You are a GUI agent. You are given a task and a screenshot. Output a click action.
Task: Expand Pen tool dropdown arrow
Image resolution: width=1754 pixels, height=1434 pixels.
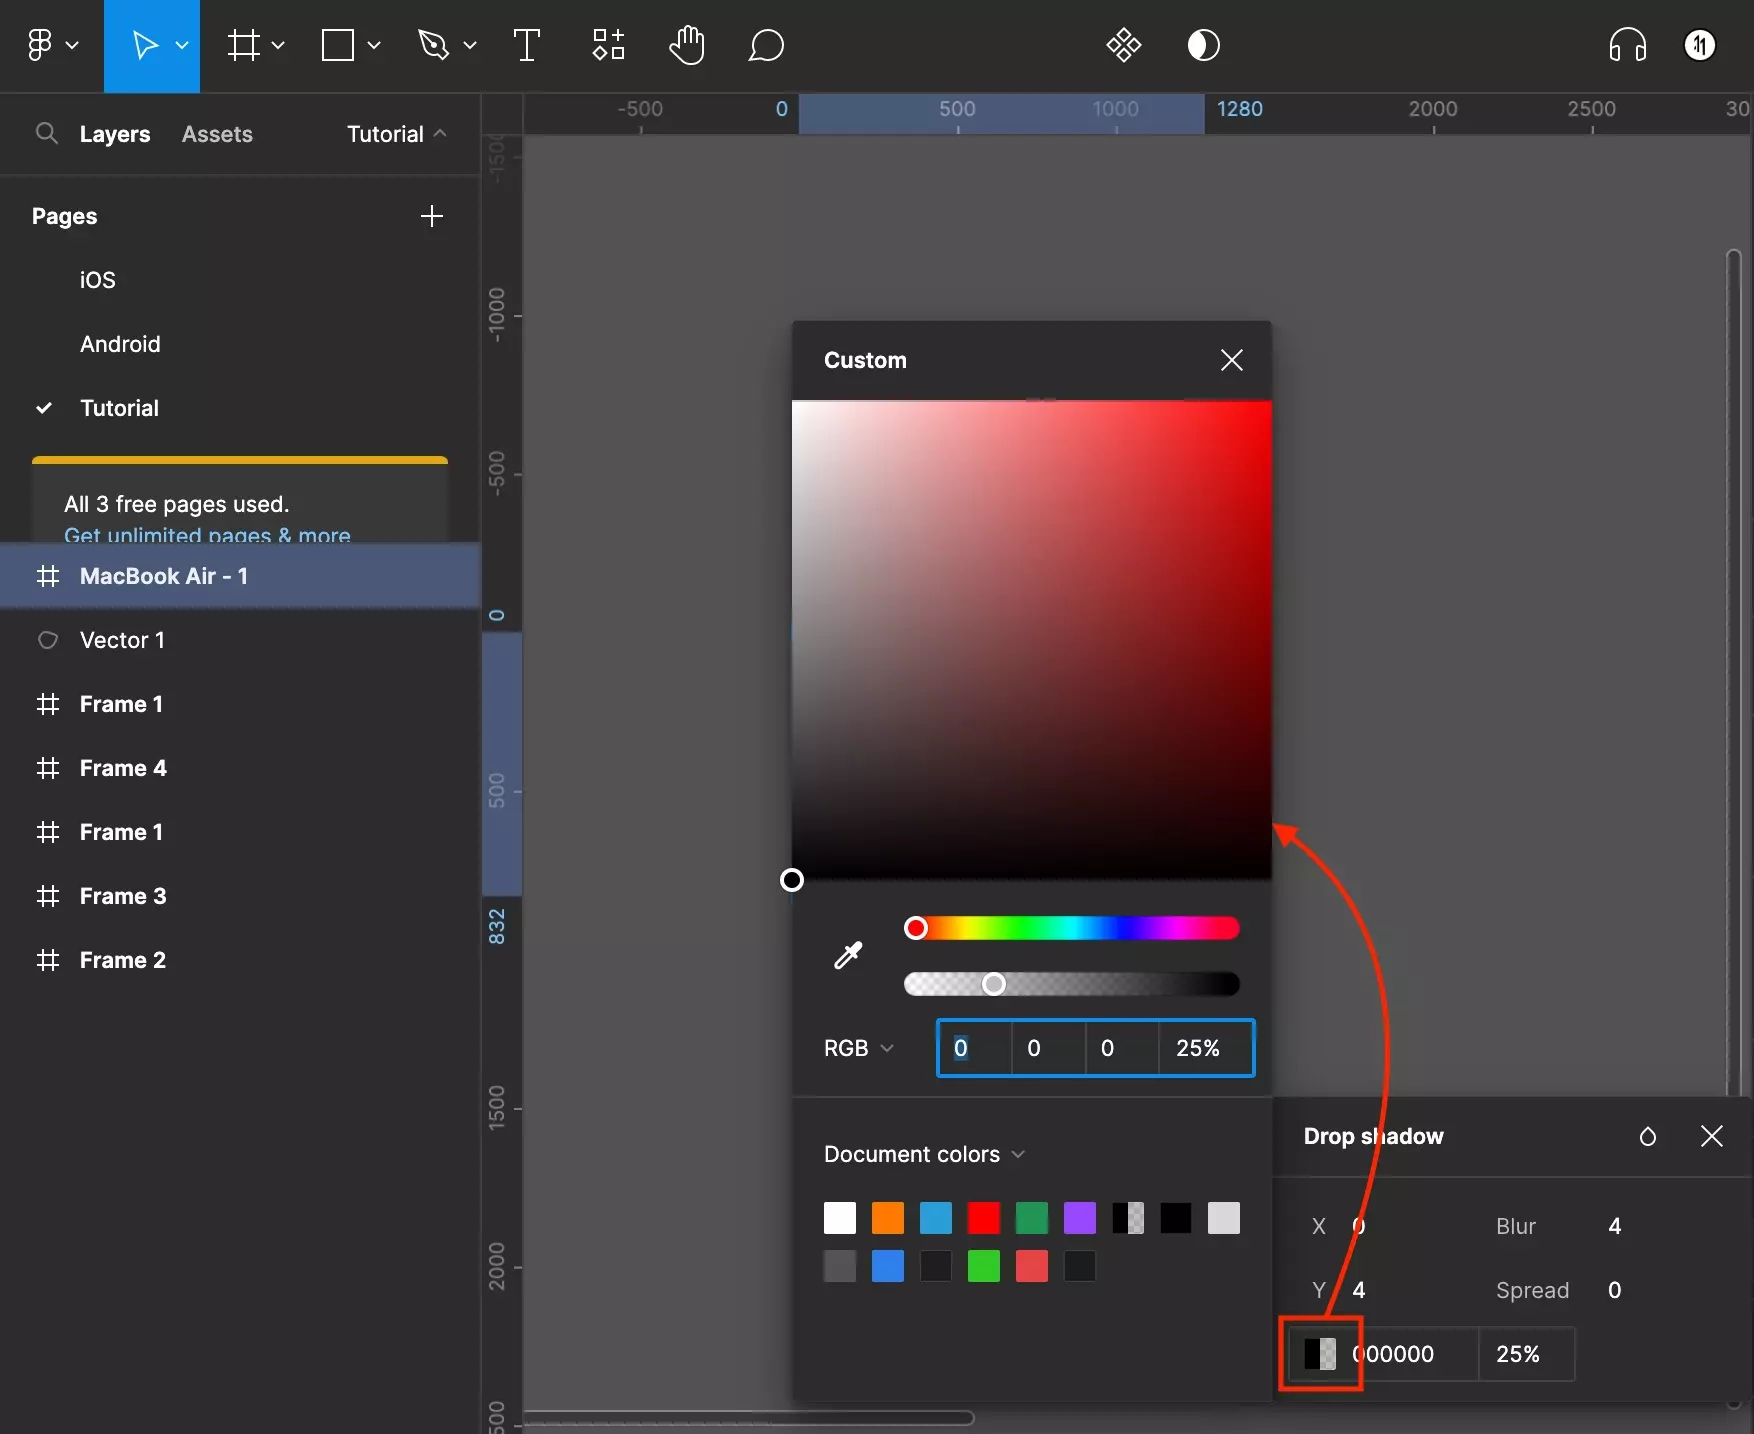pyautogui.click(x=470, y=45)
